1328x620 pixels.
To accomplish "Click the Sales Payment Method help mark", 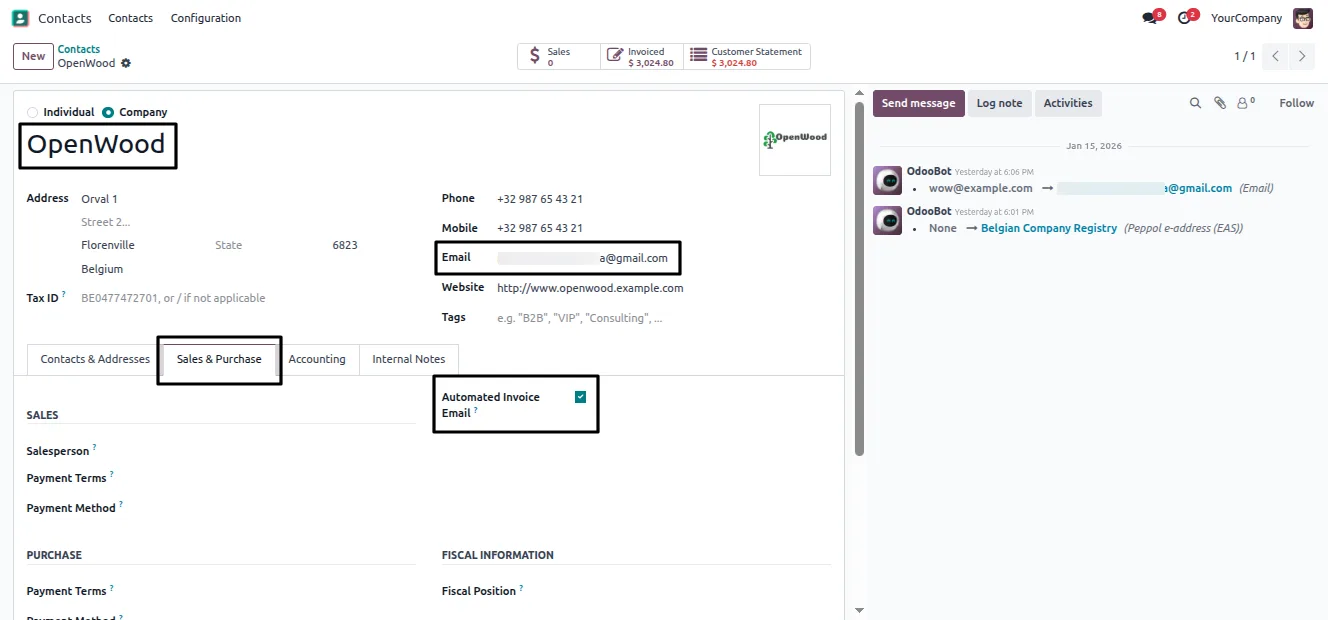I will [121, 505].
